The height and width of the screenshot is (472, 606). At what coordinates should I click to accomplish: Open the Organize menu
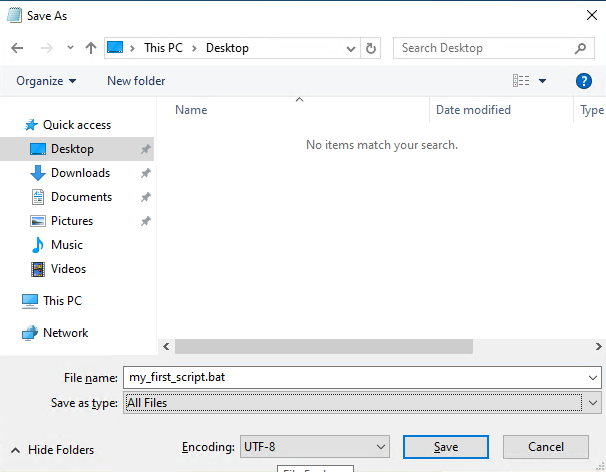click(46, 81)
